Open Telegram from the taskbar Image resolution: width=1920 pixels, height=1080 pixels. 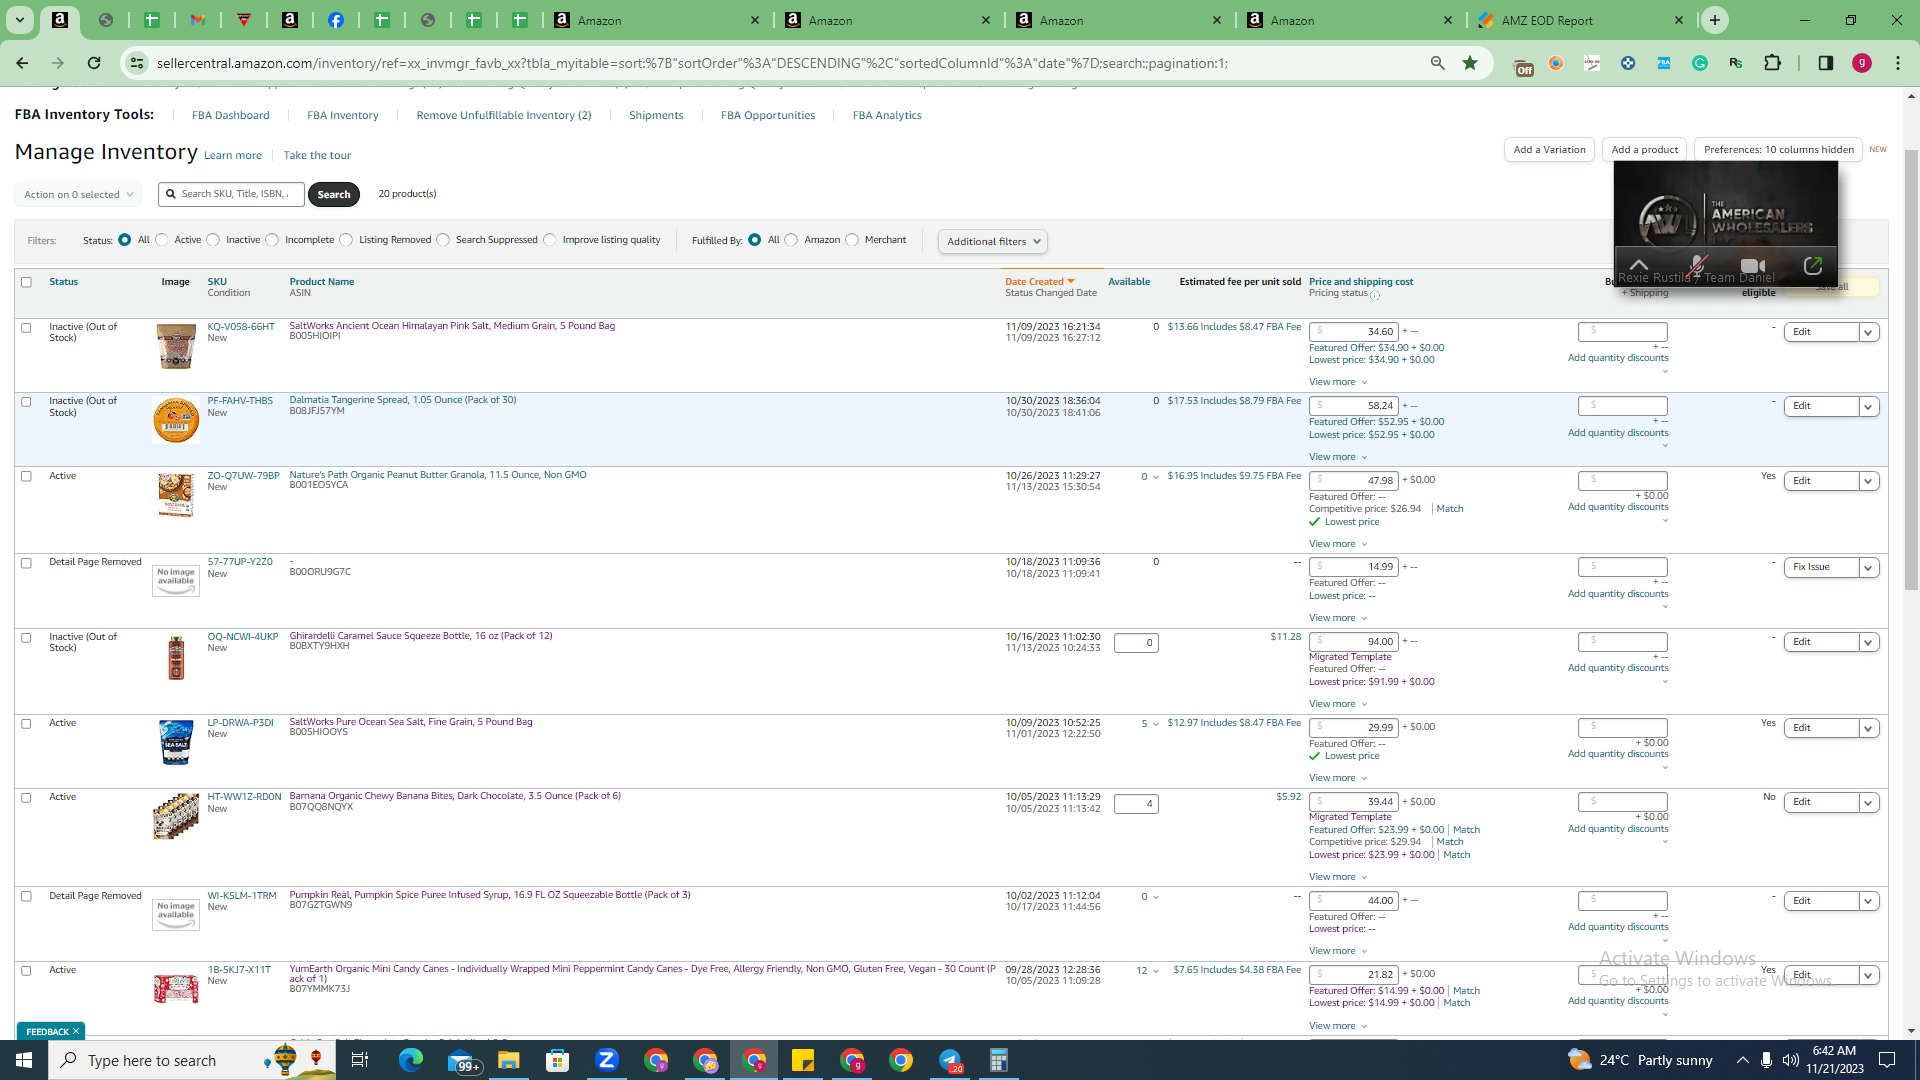tap(950, 1060)
